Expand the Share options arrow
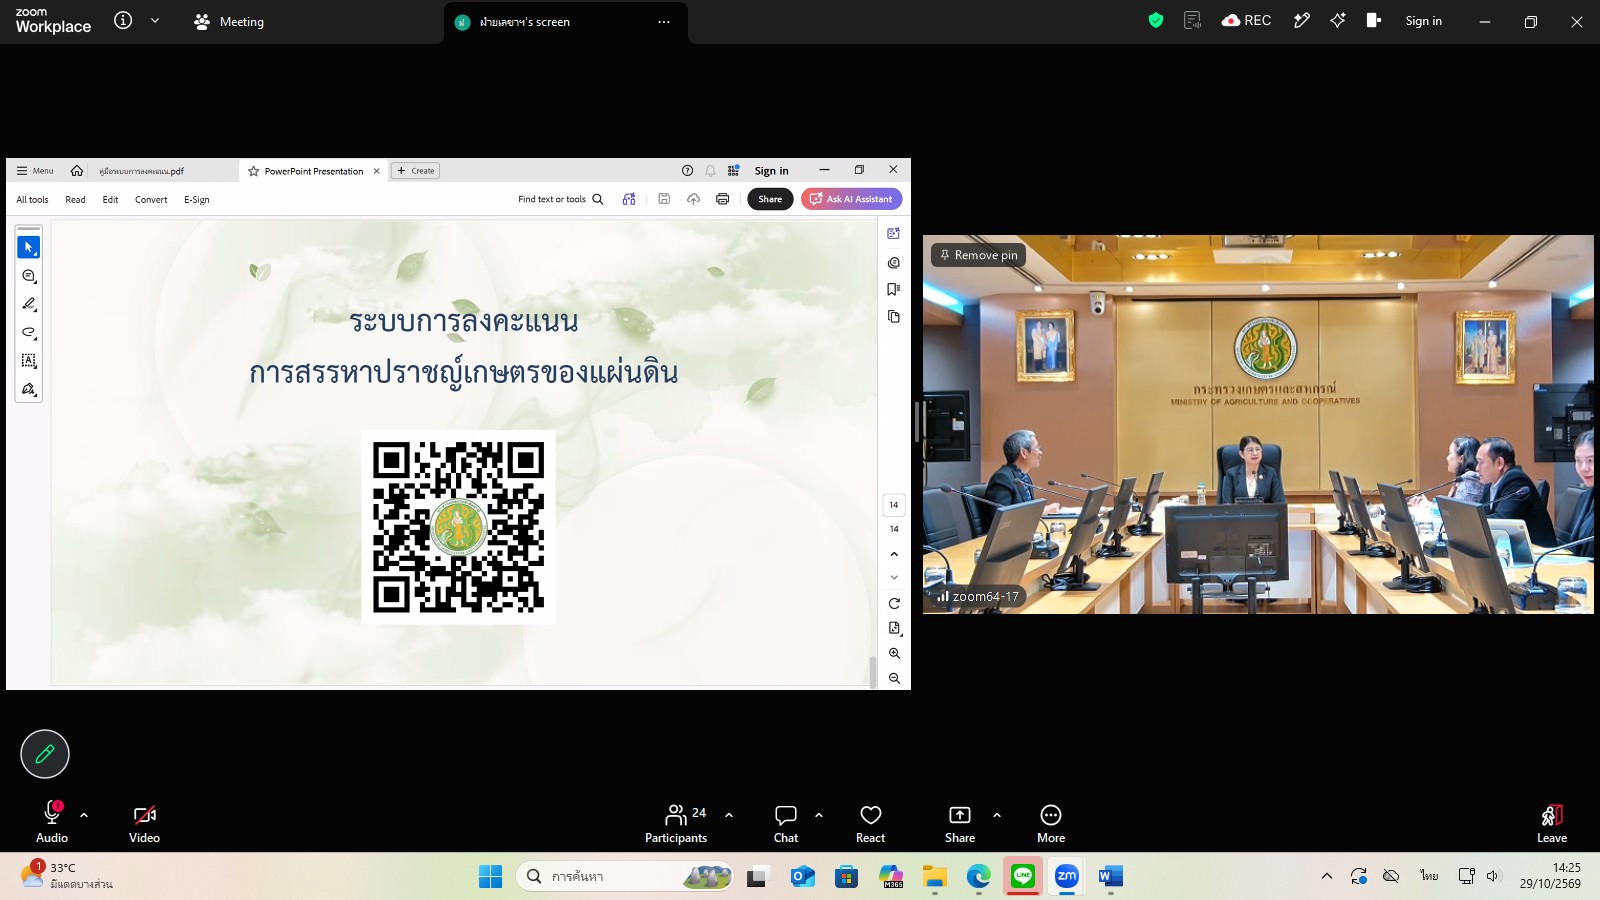The image size is (1600, 900). [997, 815]
